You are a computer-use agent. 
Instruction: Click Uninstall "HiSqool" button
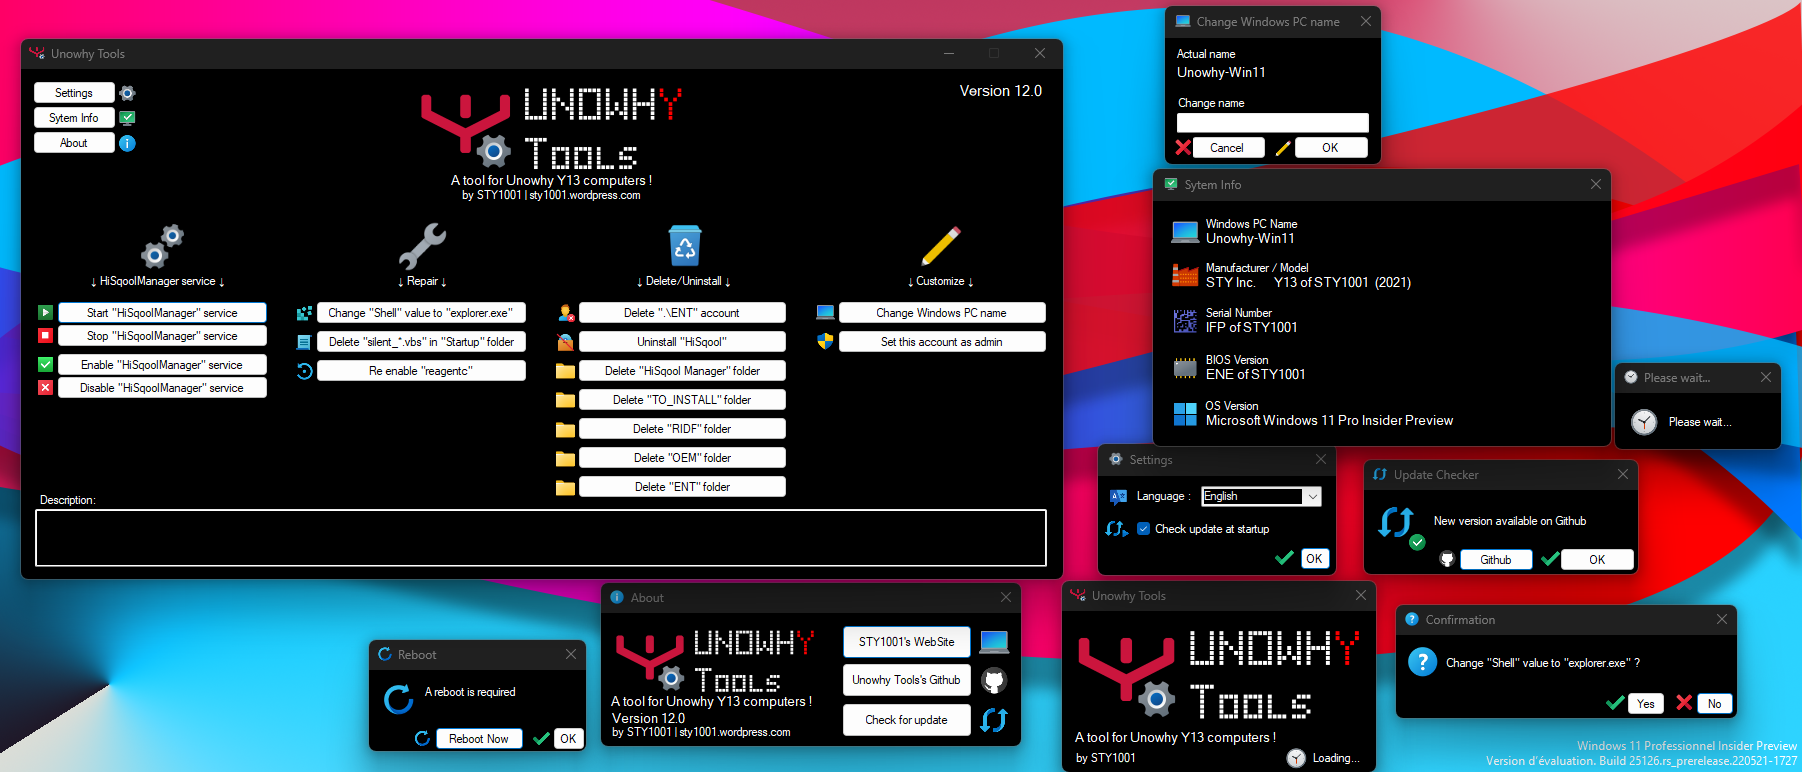682,342
